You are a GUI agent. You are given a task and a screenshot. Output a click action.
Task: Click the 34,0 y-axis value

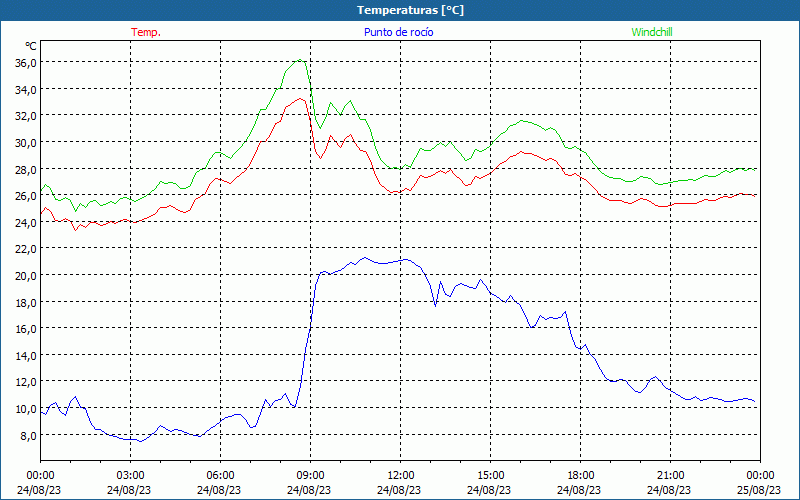(26, 89)
